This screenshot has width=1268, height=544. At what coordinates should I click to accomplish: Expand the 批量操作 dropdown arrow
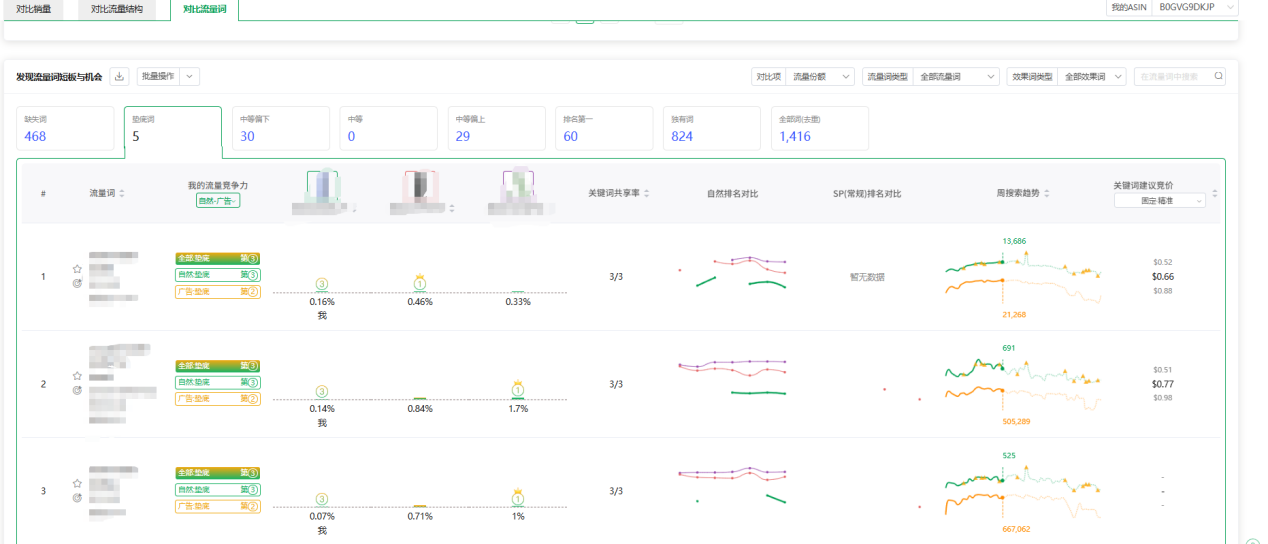tap(190, 76)
